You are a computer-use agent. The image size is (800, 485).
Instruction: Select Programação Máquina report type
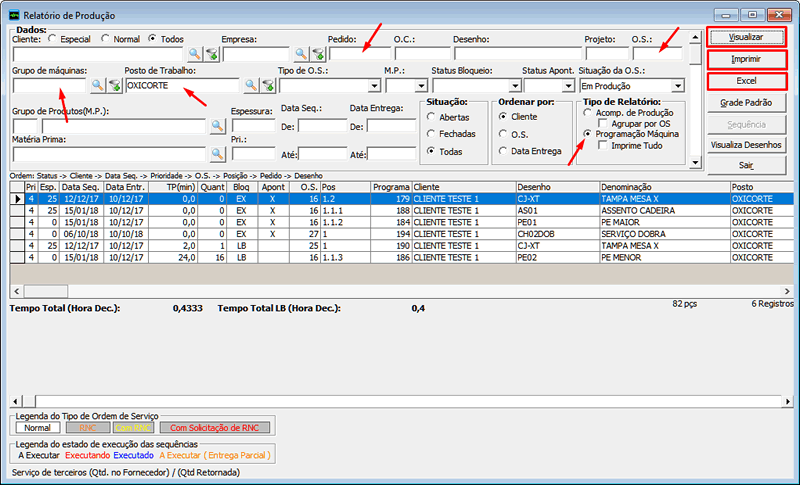point(588,134)
